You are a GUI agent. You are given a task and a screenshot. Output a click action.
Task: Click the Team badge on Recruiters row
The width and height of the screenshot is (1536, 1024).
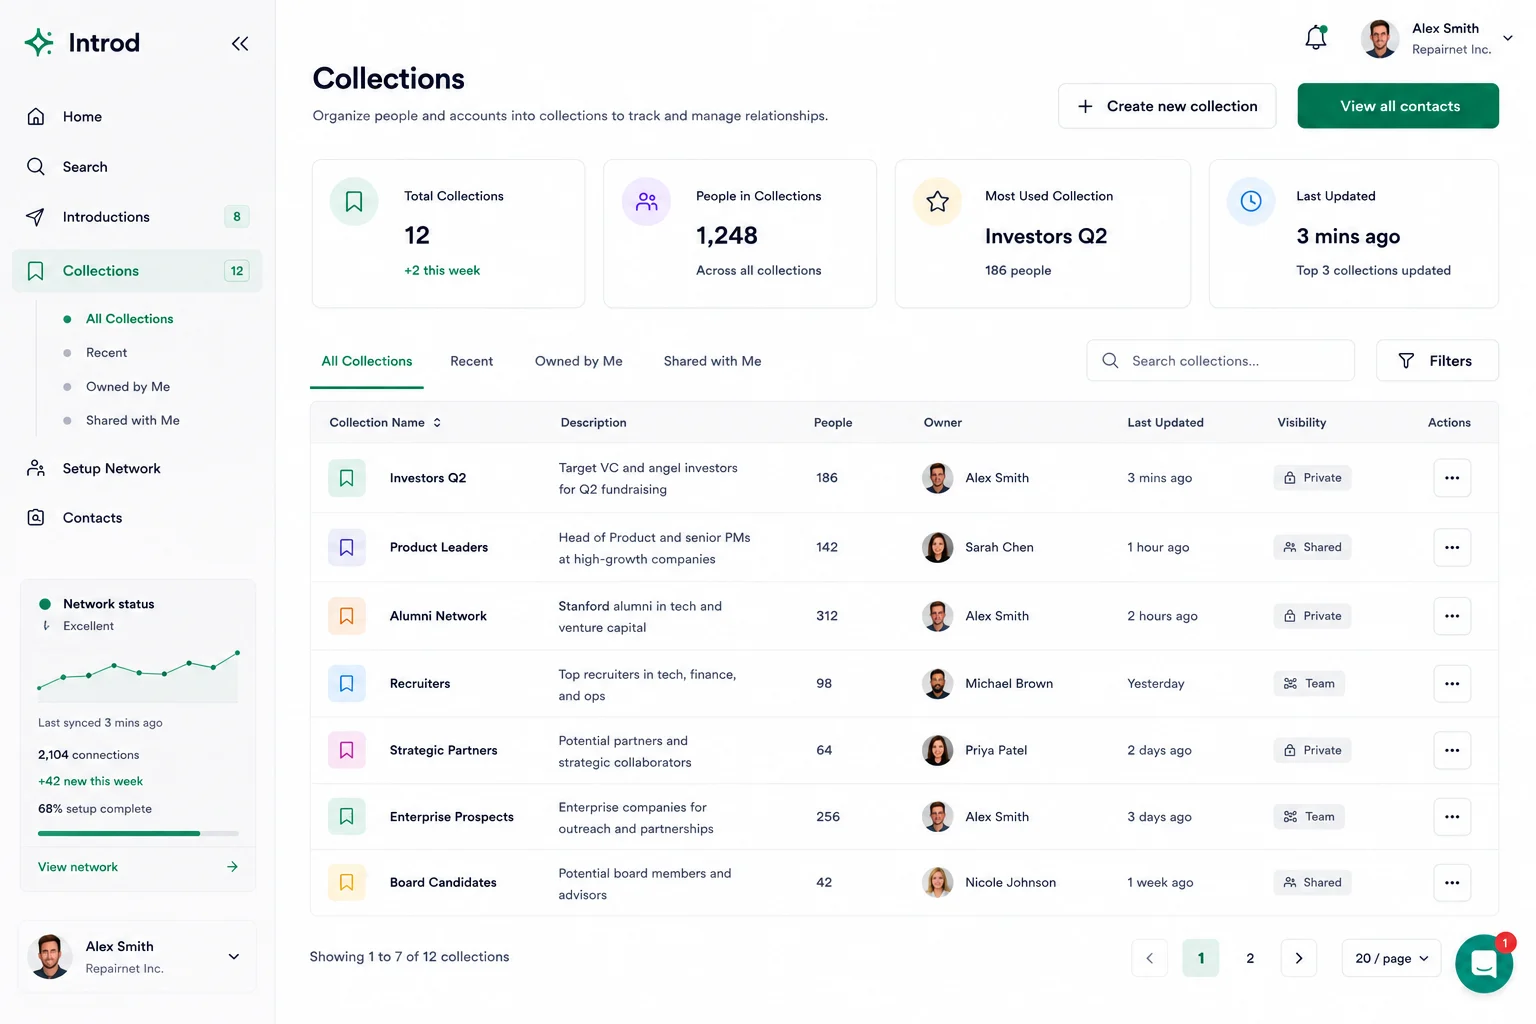(1309, 684)
